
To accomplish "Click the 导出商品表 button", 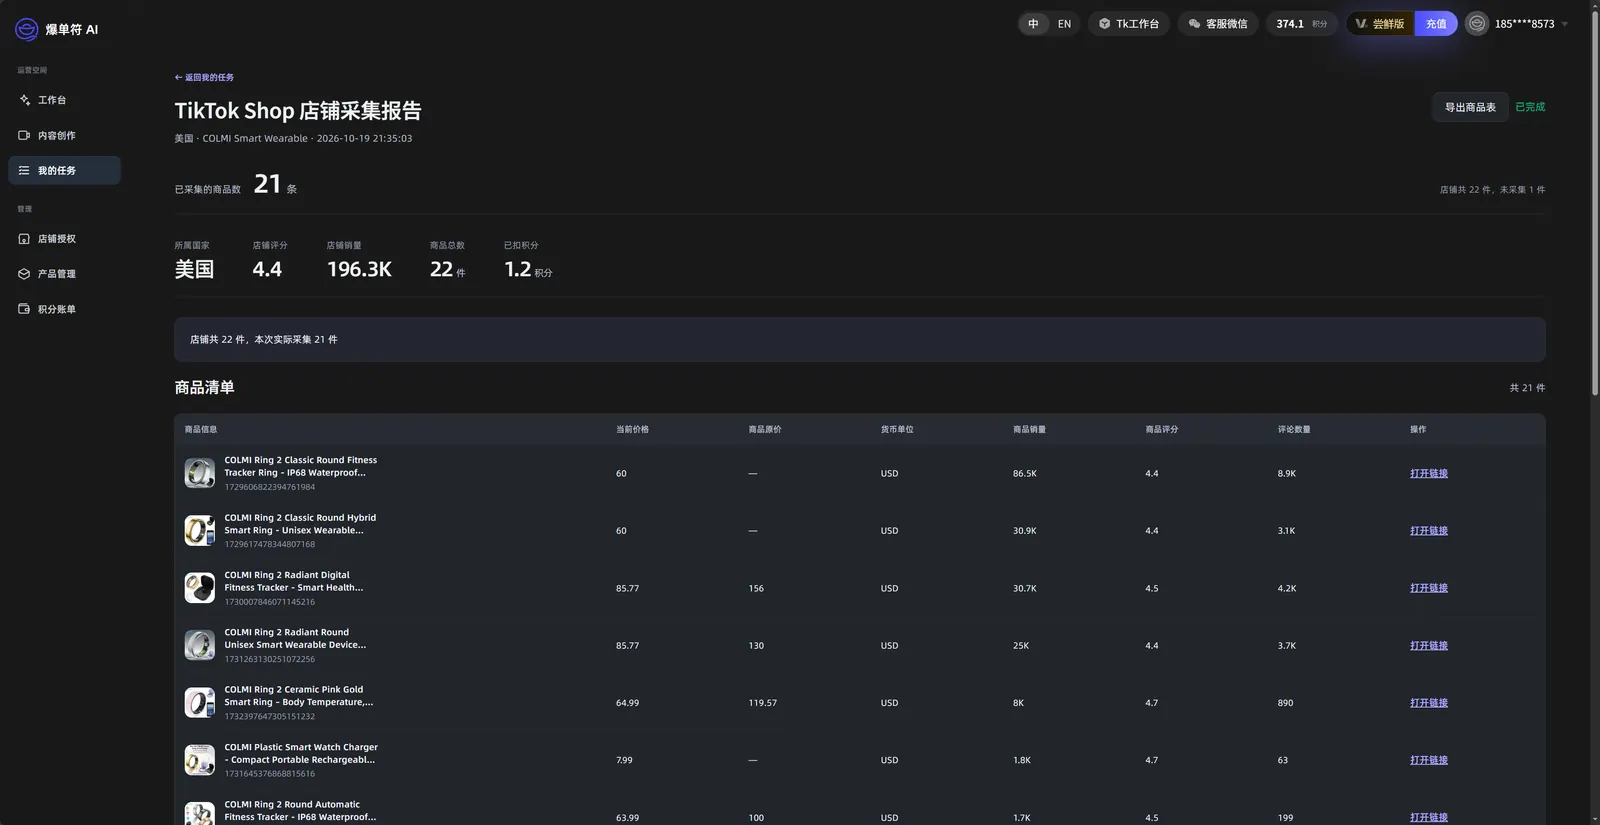I will 1470,107.
